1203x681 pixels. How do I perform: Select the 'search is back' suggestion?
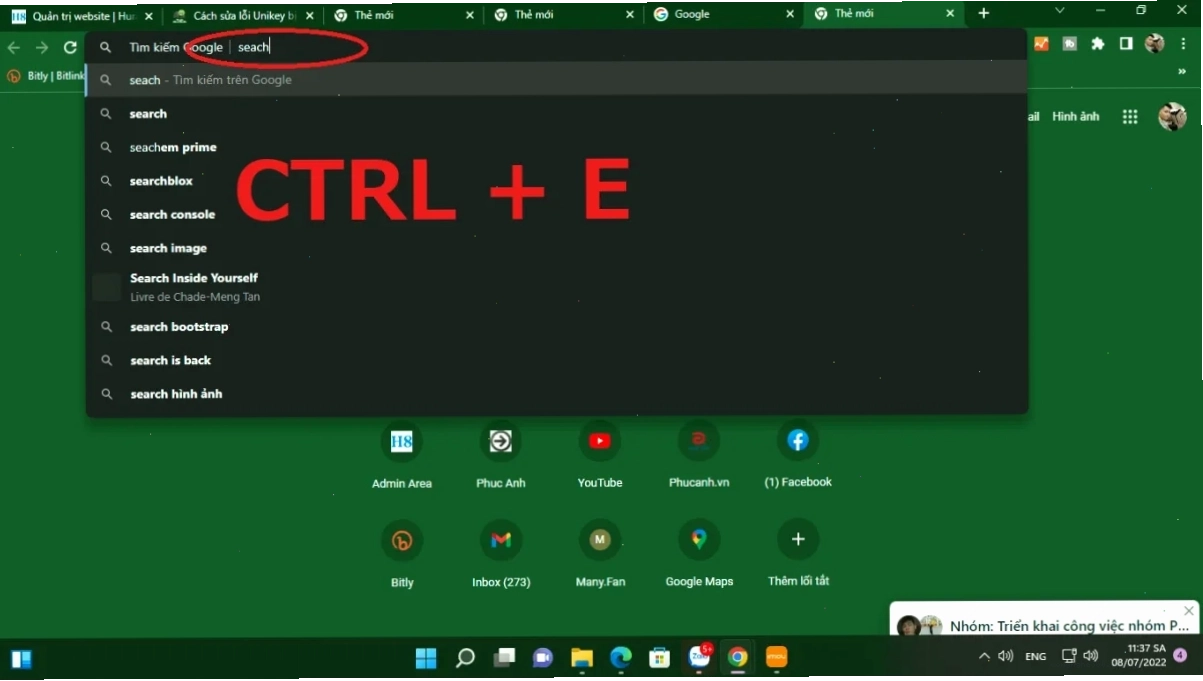(x=557, y=360)
